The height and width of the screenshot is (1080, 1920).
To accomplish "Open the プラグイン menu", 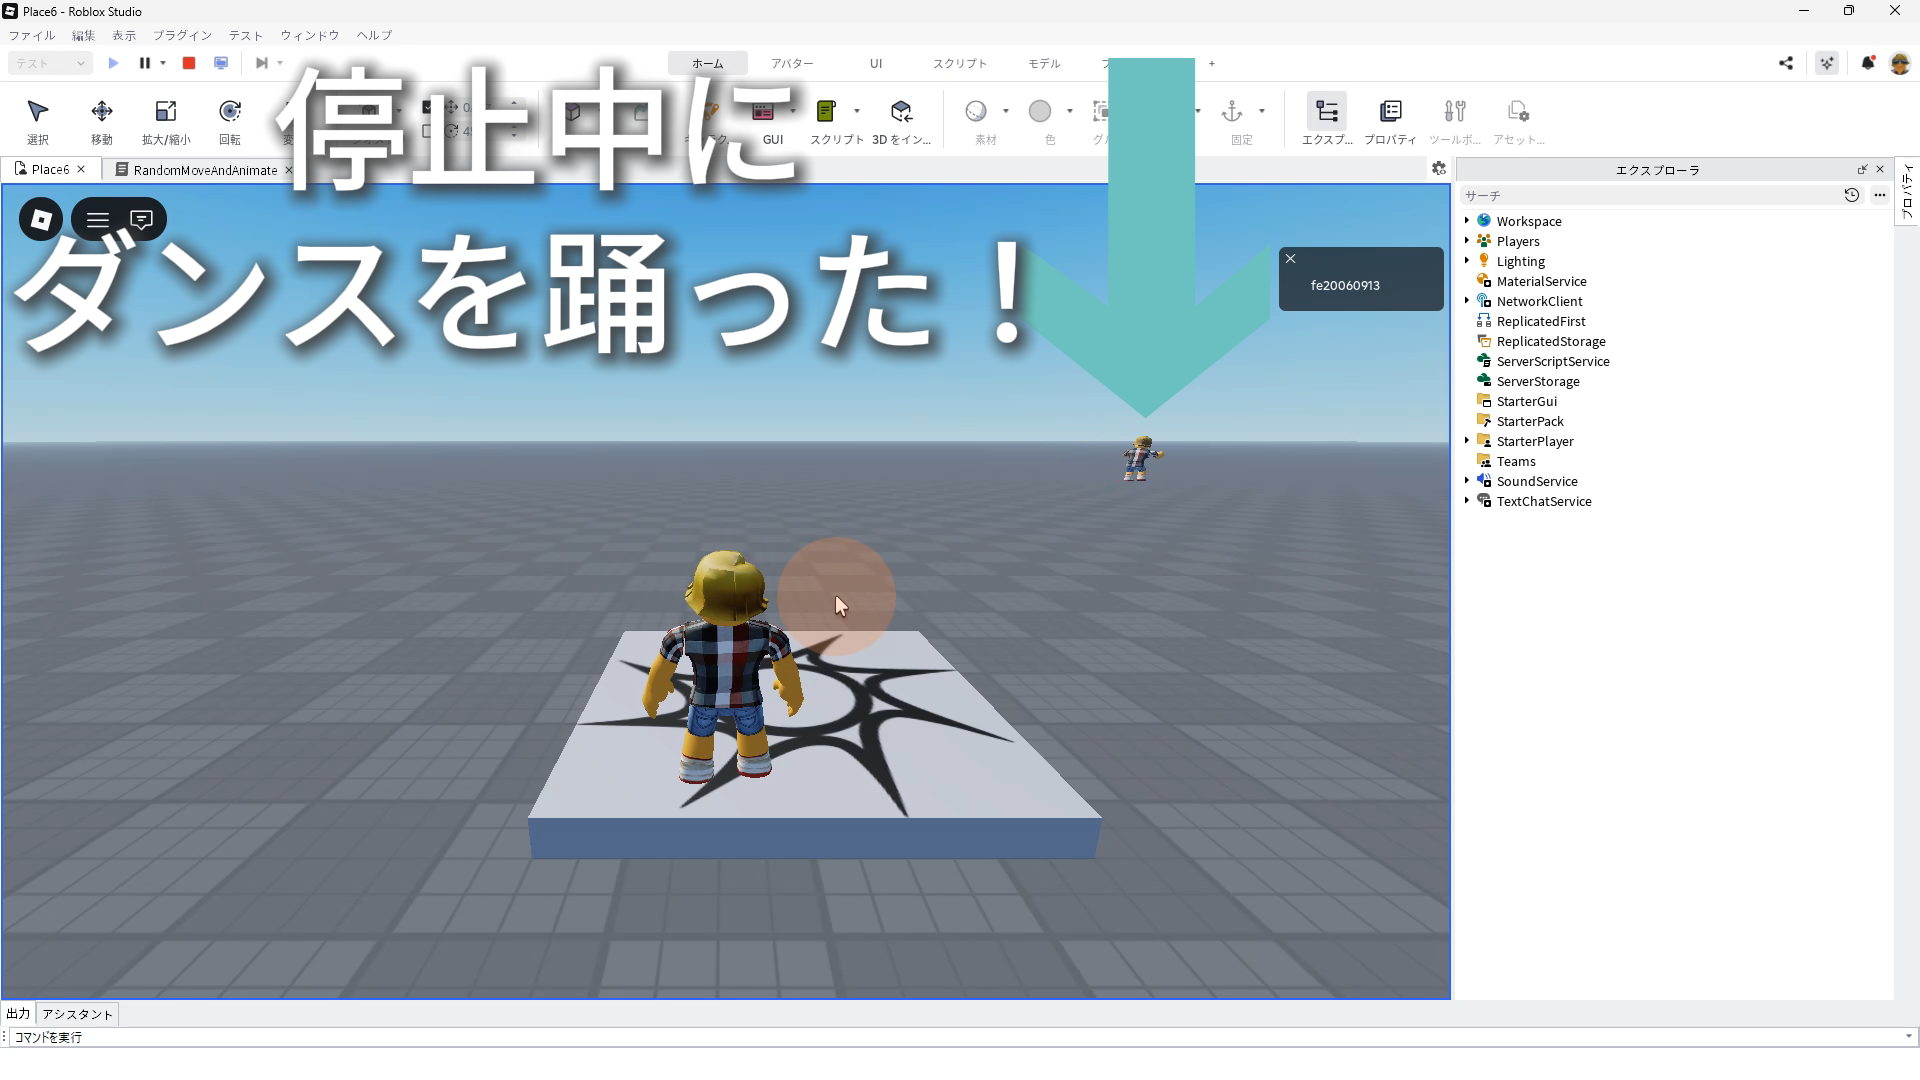I will pyautogui.click(x=182, y=35).
